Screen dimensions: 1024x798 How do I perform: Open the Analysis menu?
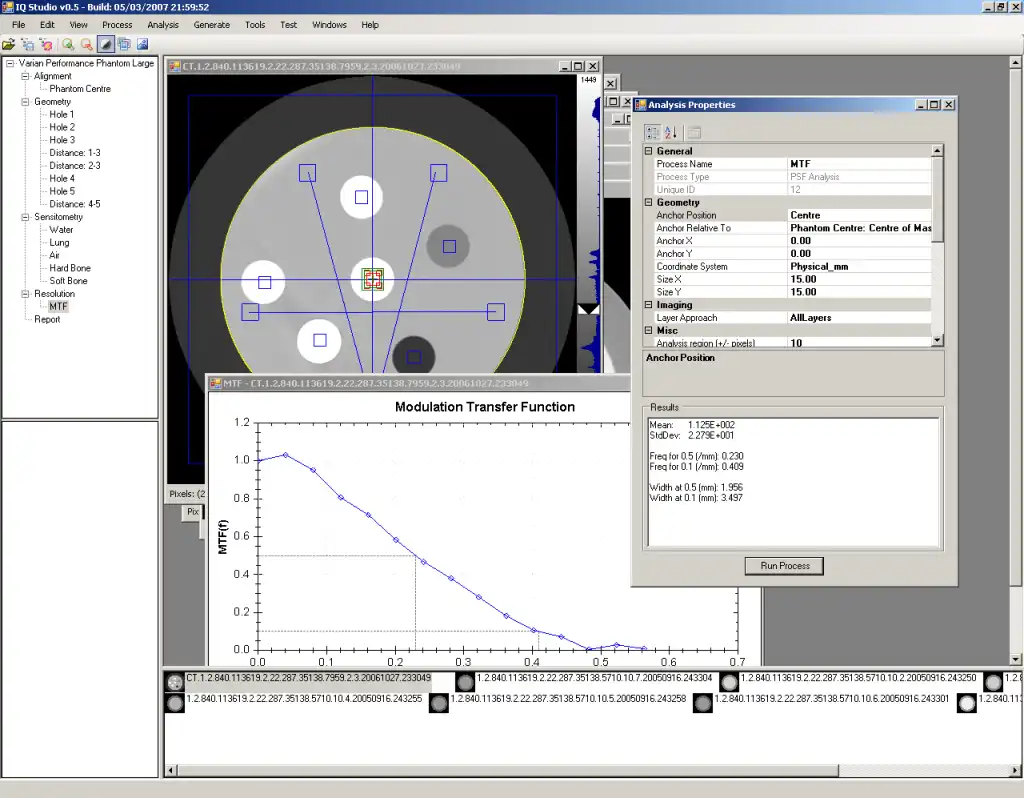[x=163, y=25]
